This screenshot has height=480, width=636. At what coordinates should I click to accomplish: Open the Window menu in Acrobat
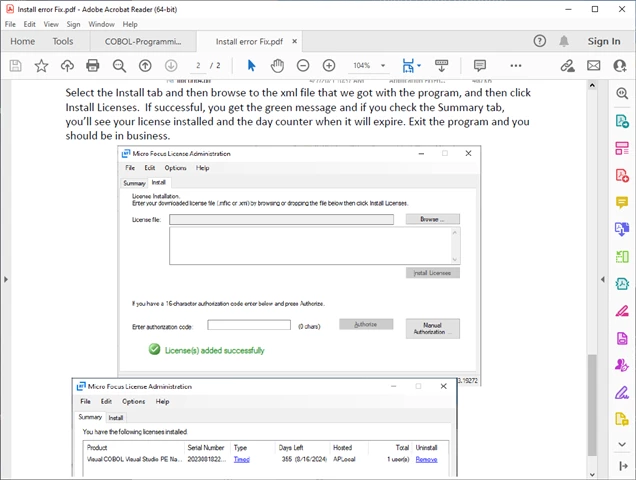101,24
